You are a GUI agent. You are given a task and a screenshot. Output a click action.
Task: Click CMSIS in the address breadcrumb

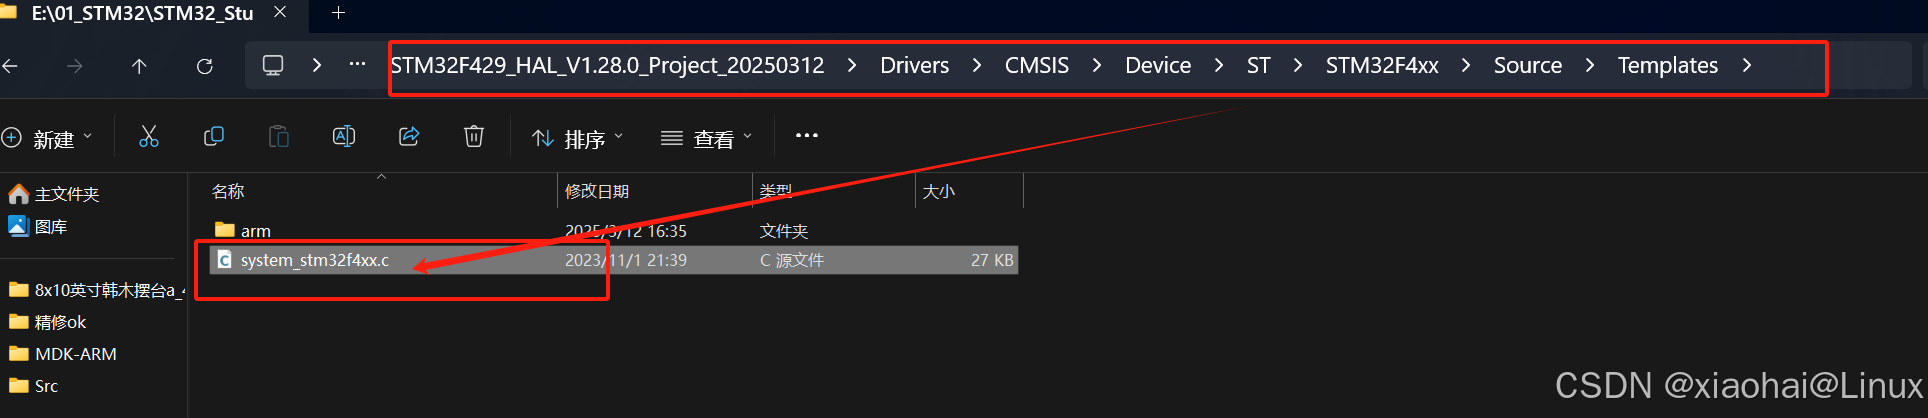(1037, 66)
